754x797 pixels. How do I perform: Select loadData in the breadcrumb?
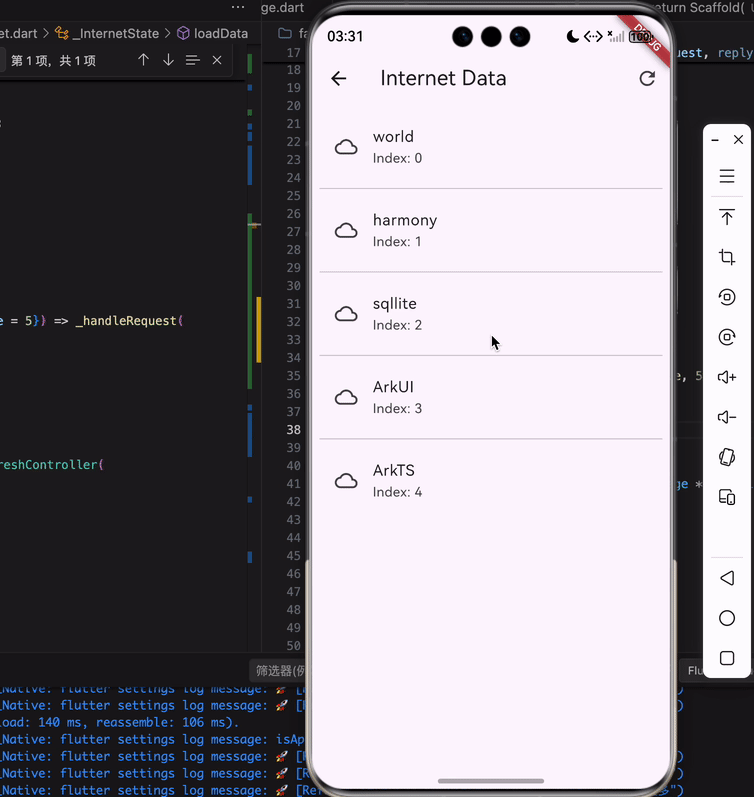pyautogui.click(x=221, y=34)
